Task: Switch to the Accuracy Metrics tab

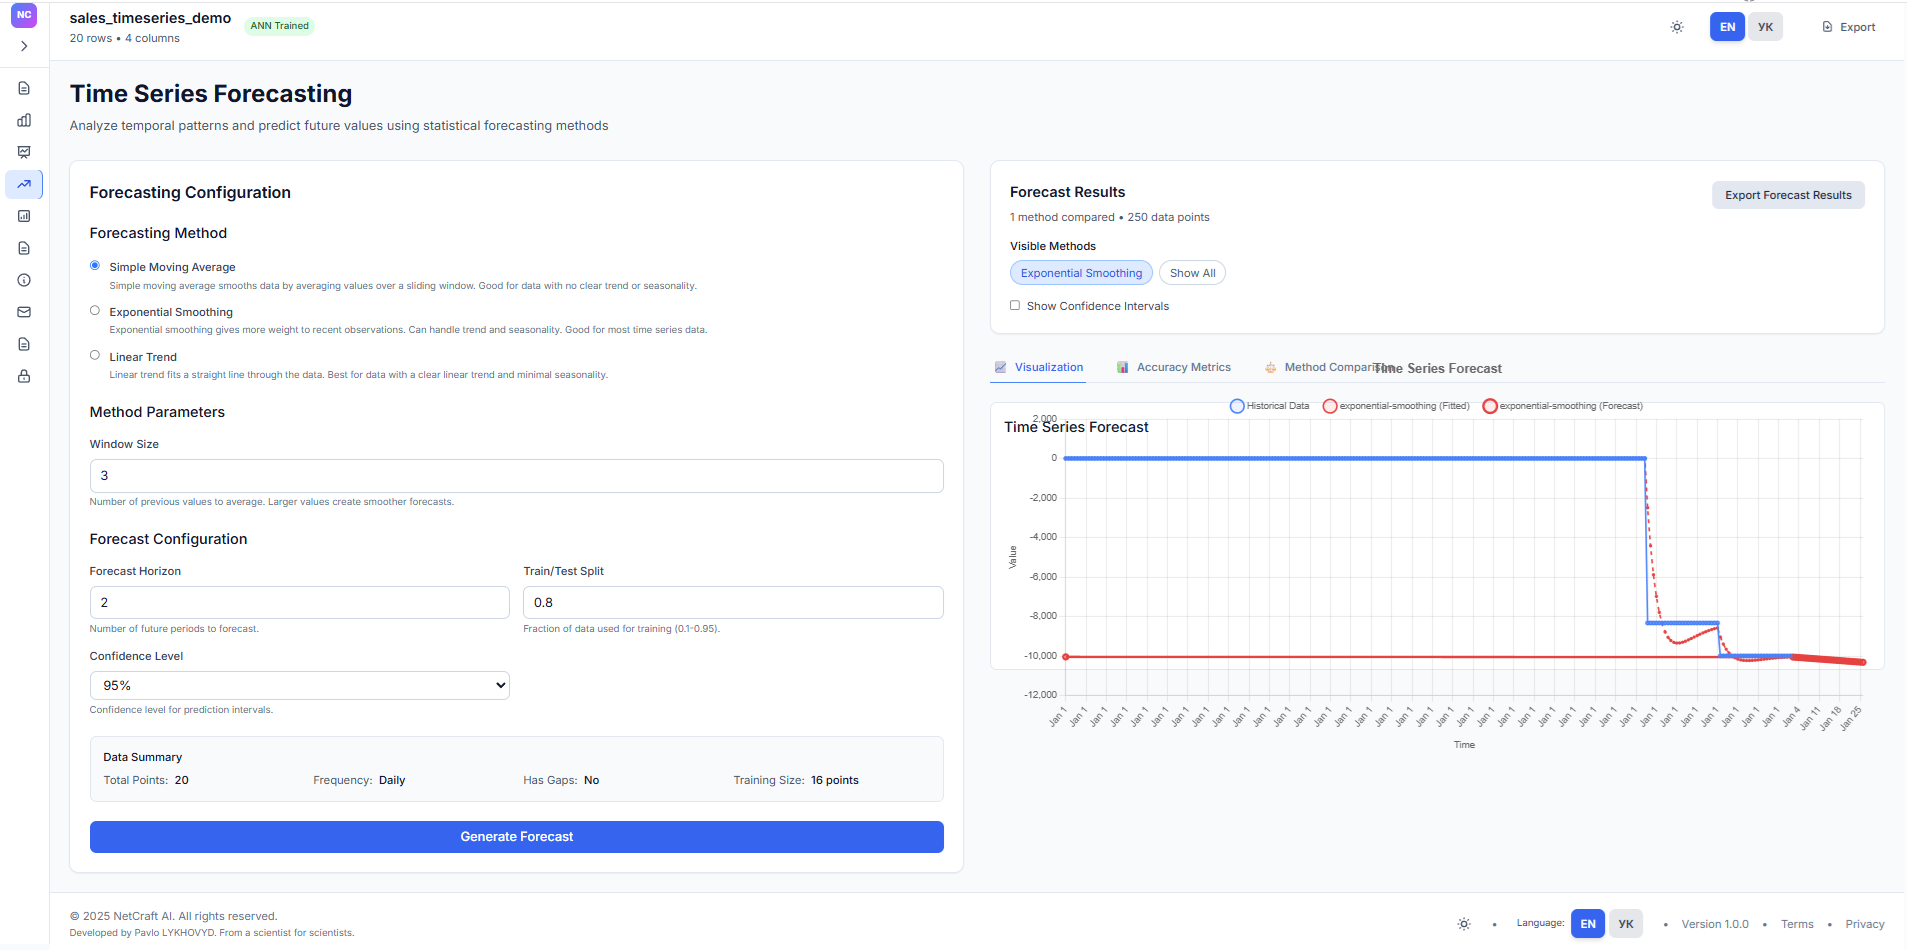Action: pyautogui.click(x=1174, y=367)
